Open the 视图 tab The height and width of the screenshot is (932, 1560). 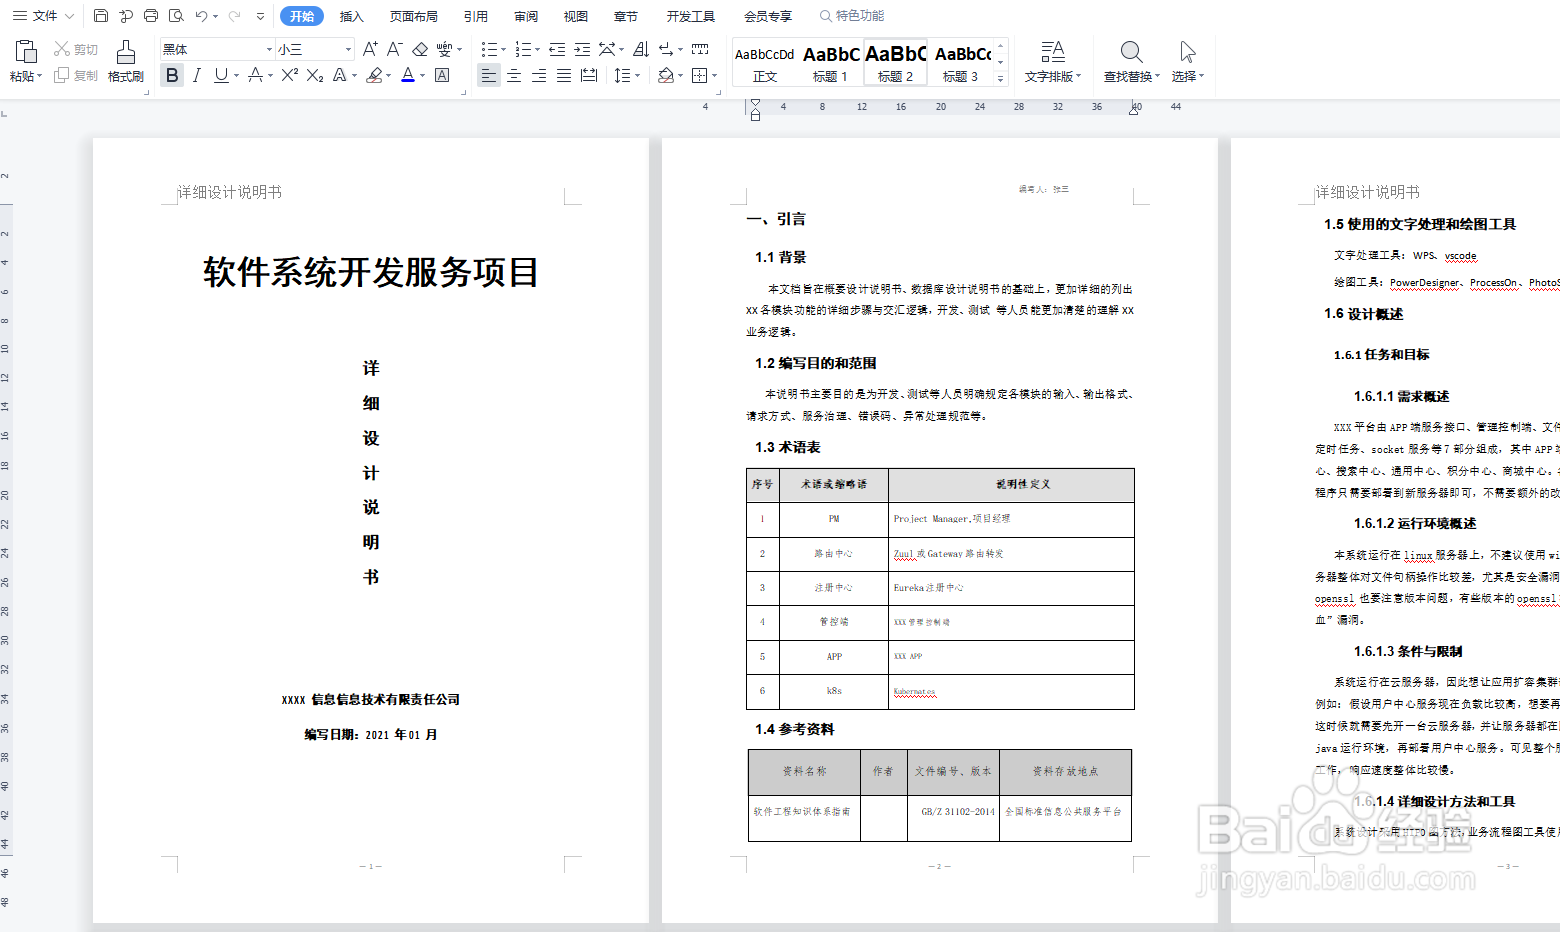(x=576, y=16)
